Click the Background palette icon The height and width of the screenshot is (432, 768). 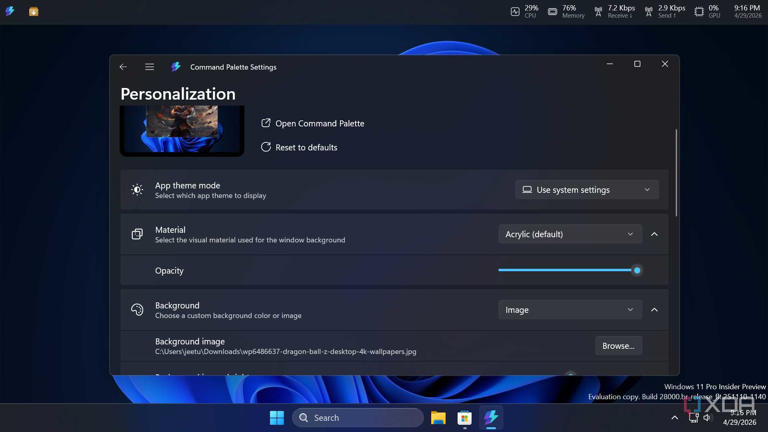pos(137,310)
